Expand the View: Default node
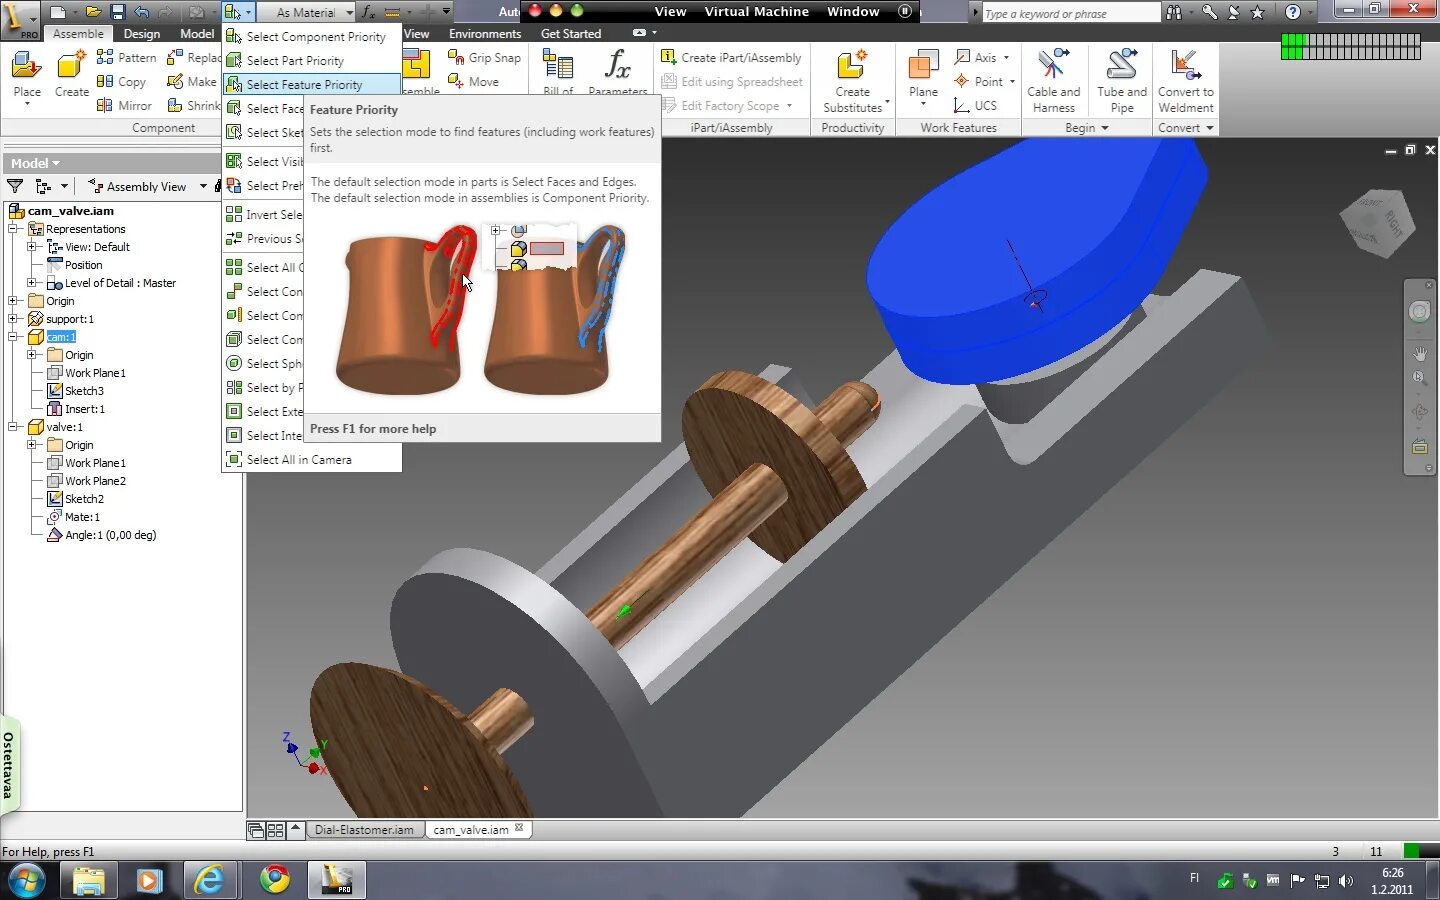Screen dimensions: 1440x900 32,247
